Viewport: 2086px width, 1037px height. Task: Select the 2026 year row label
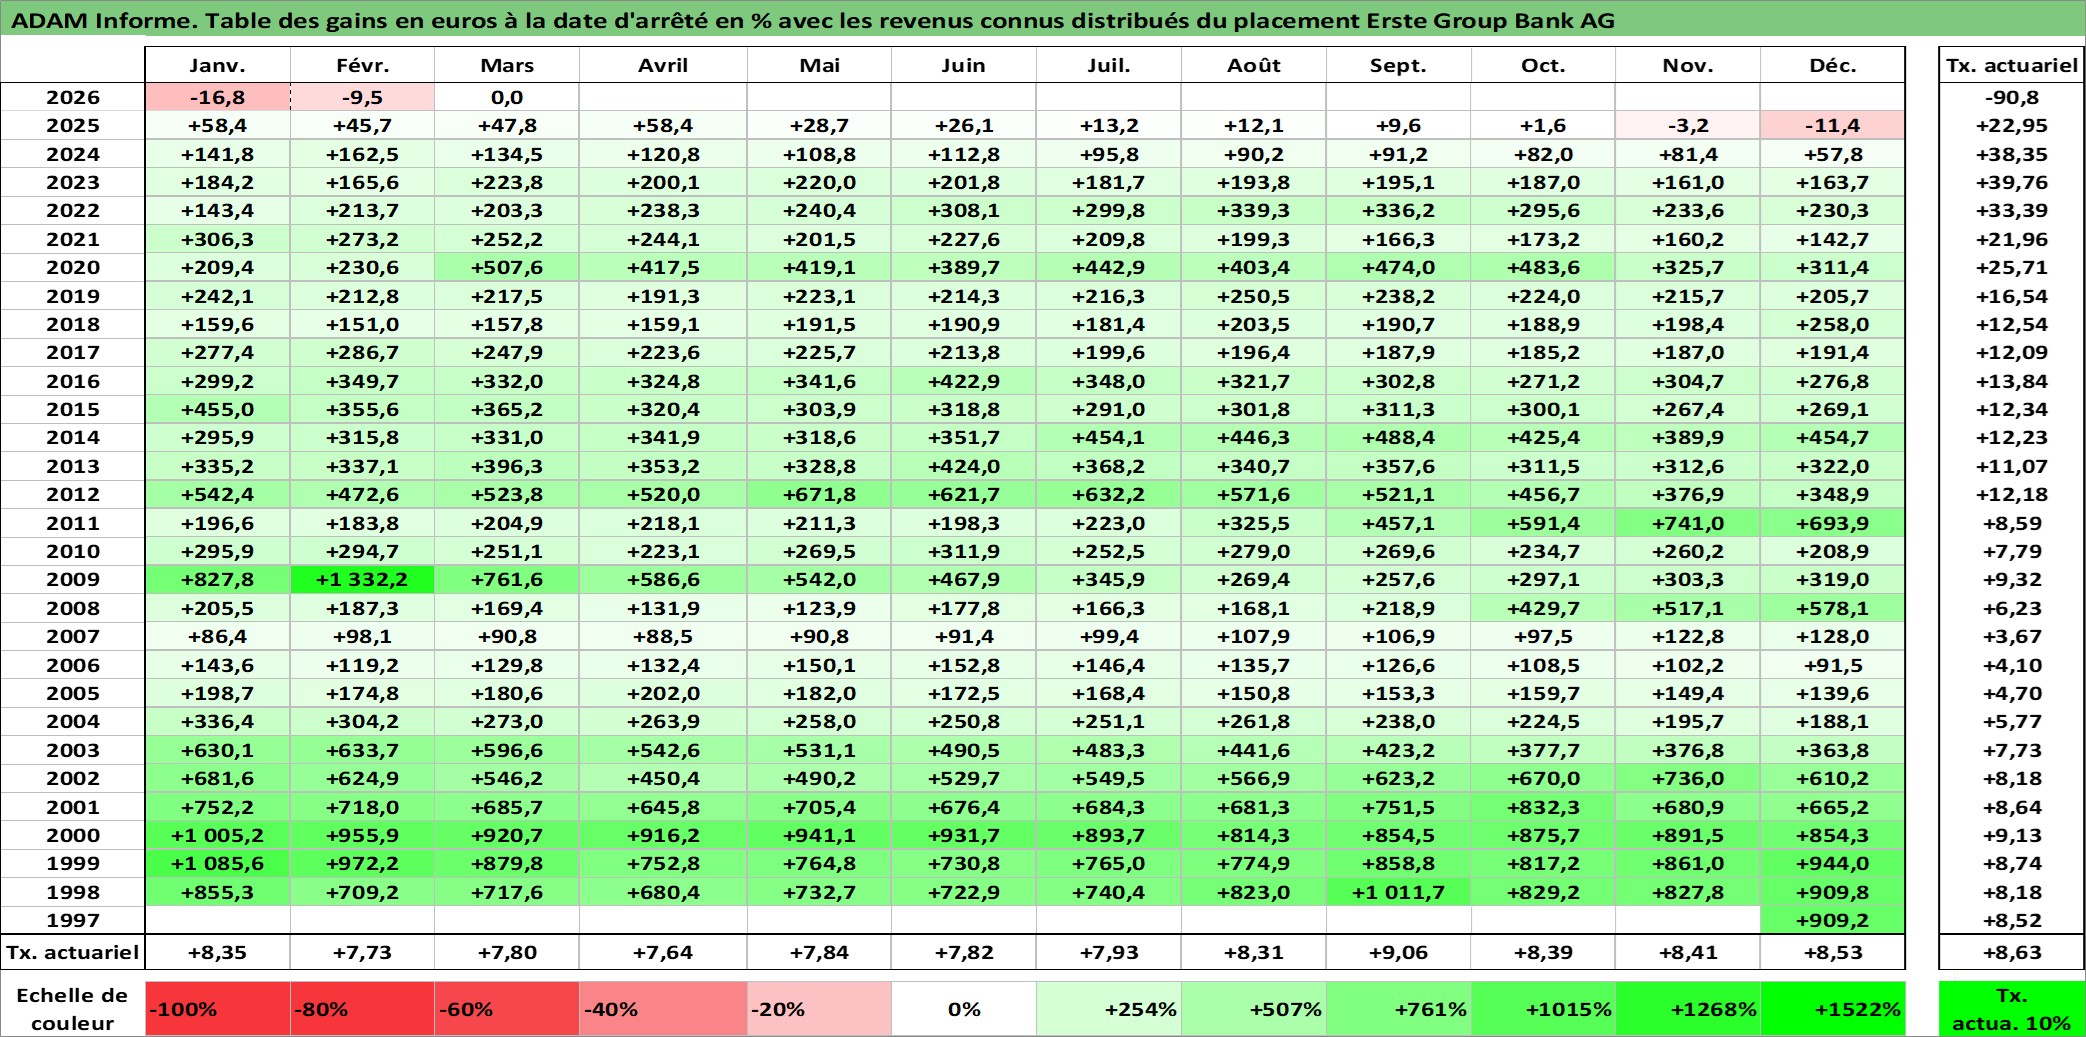coord(73,97)
